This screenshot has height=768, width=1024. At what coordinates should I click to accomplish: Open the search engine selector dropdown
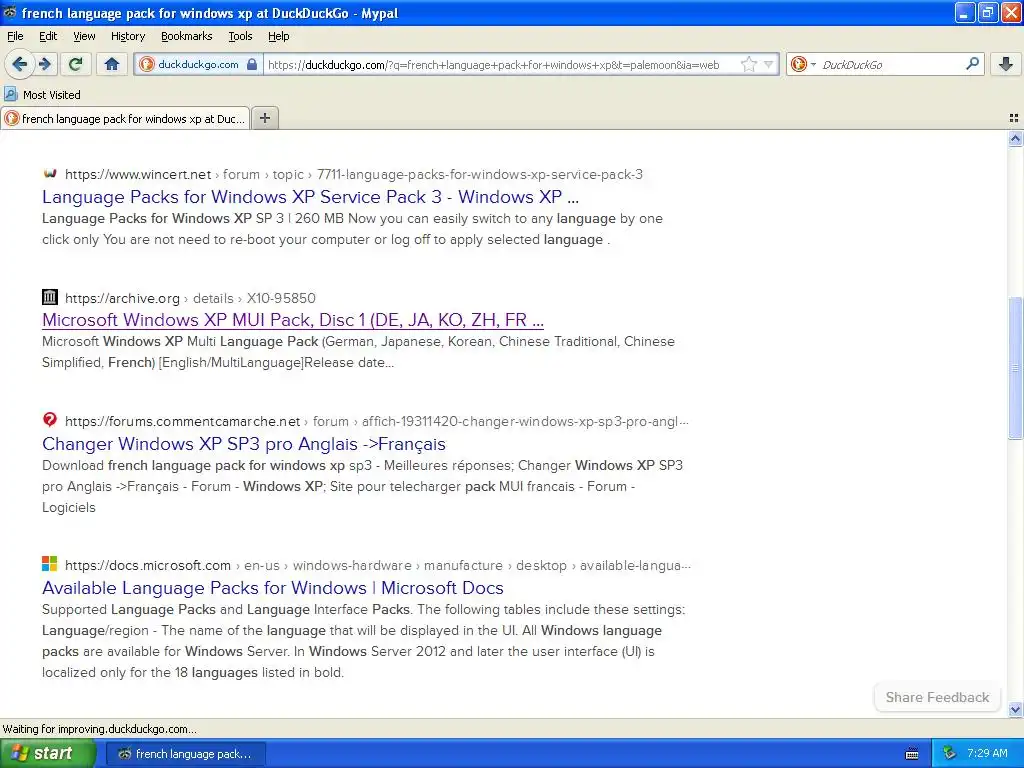803,64
